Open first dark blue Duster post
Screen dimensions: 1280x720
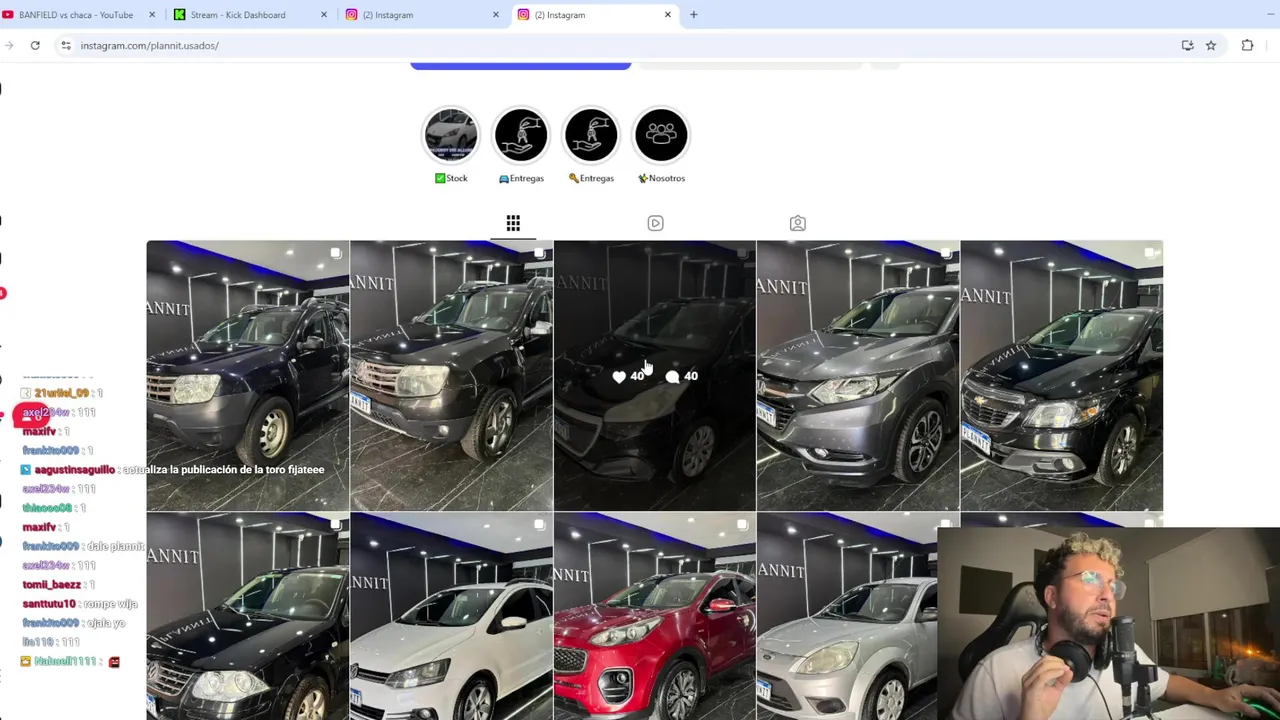point(248,375)
